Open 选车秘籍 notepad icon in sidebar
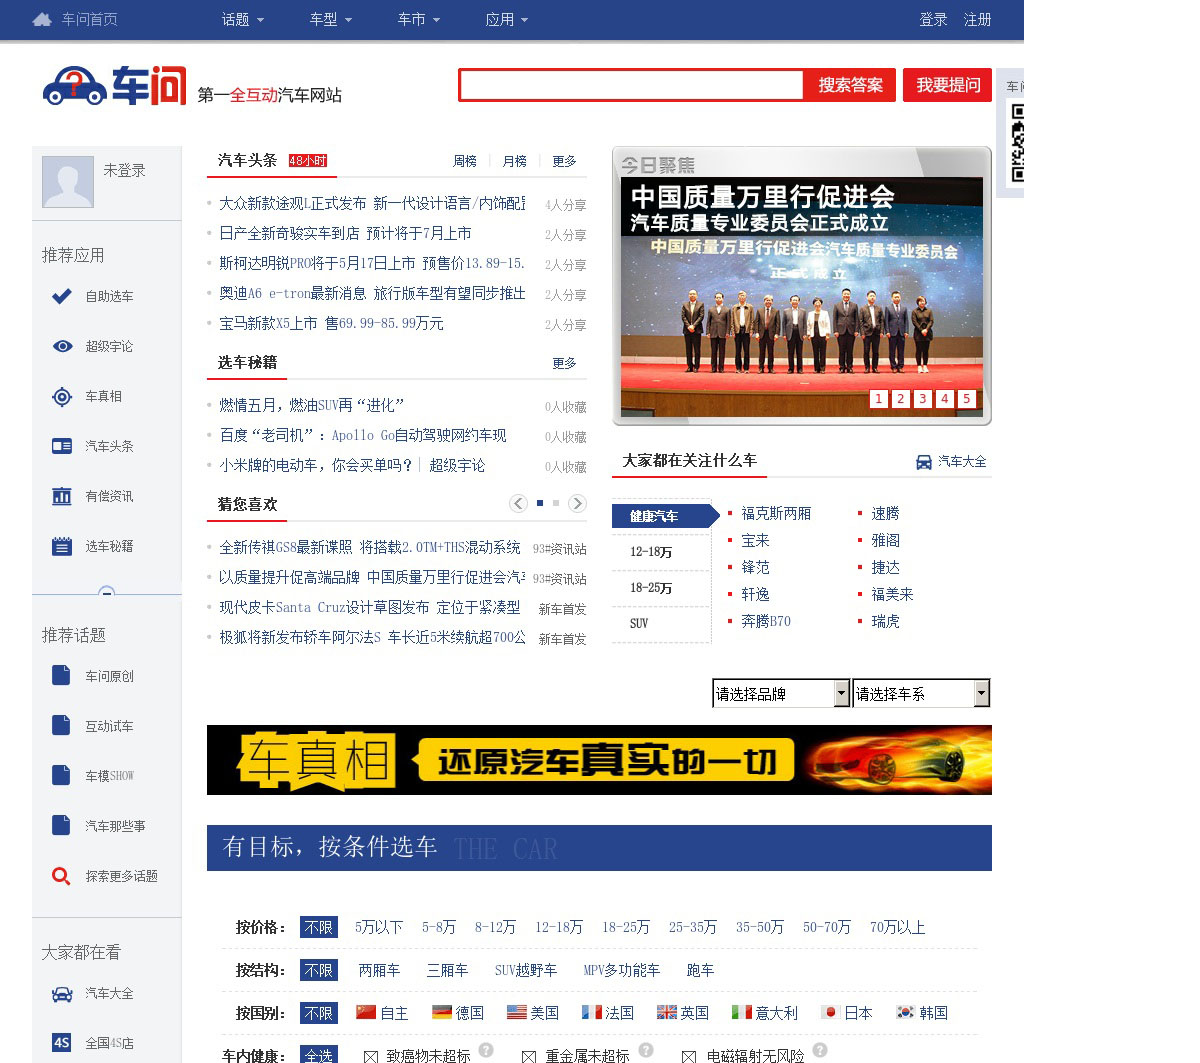This screenshot has height=1063, width=1200. [62, 546]
